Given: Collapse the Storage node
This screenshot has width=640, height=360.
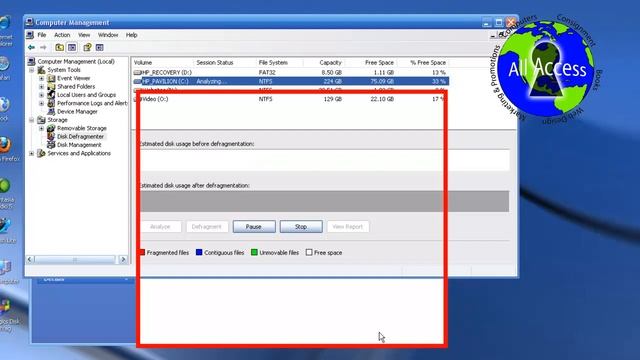Looking at the screenshot, I should click(31, 120).
